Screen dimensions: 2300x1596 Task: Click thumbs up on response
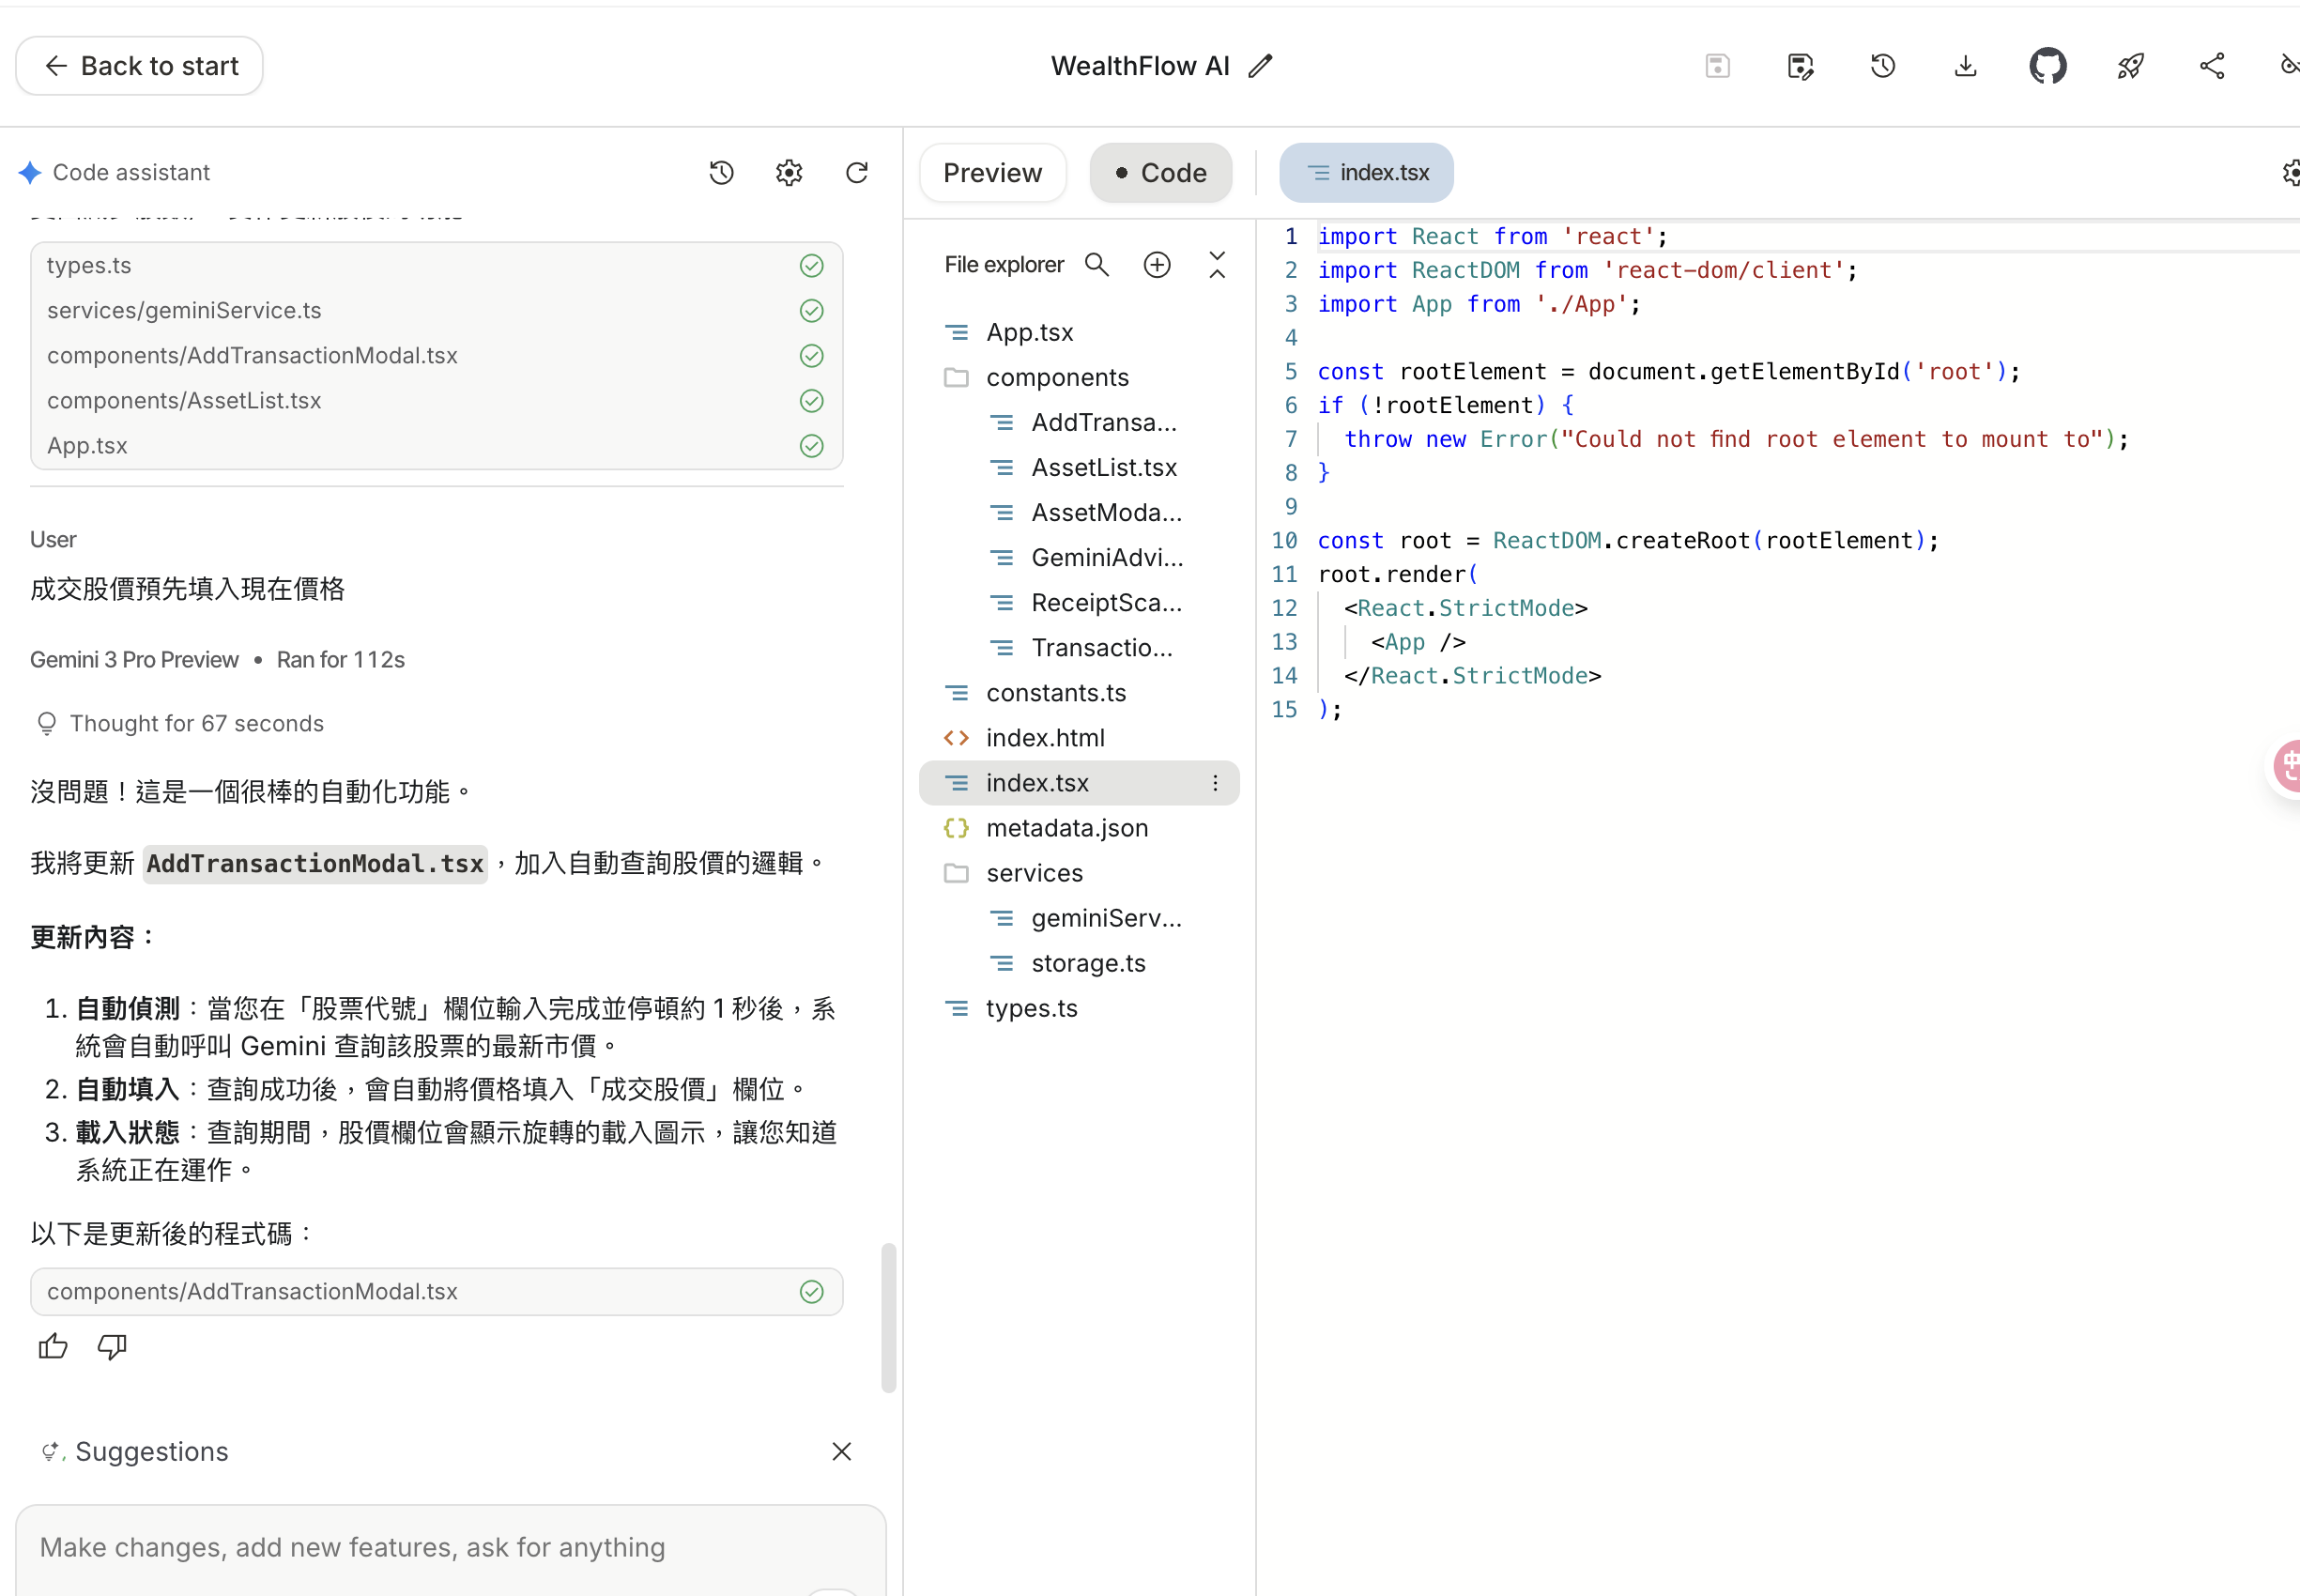point(53,1346)
